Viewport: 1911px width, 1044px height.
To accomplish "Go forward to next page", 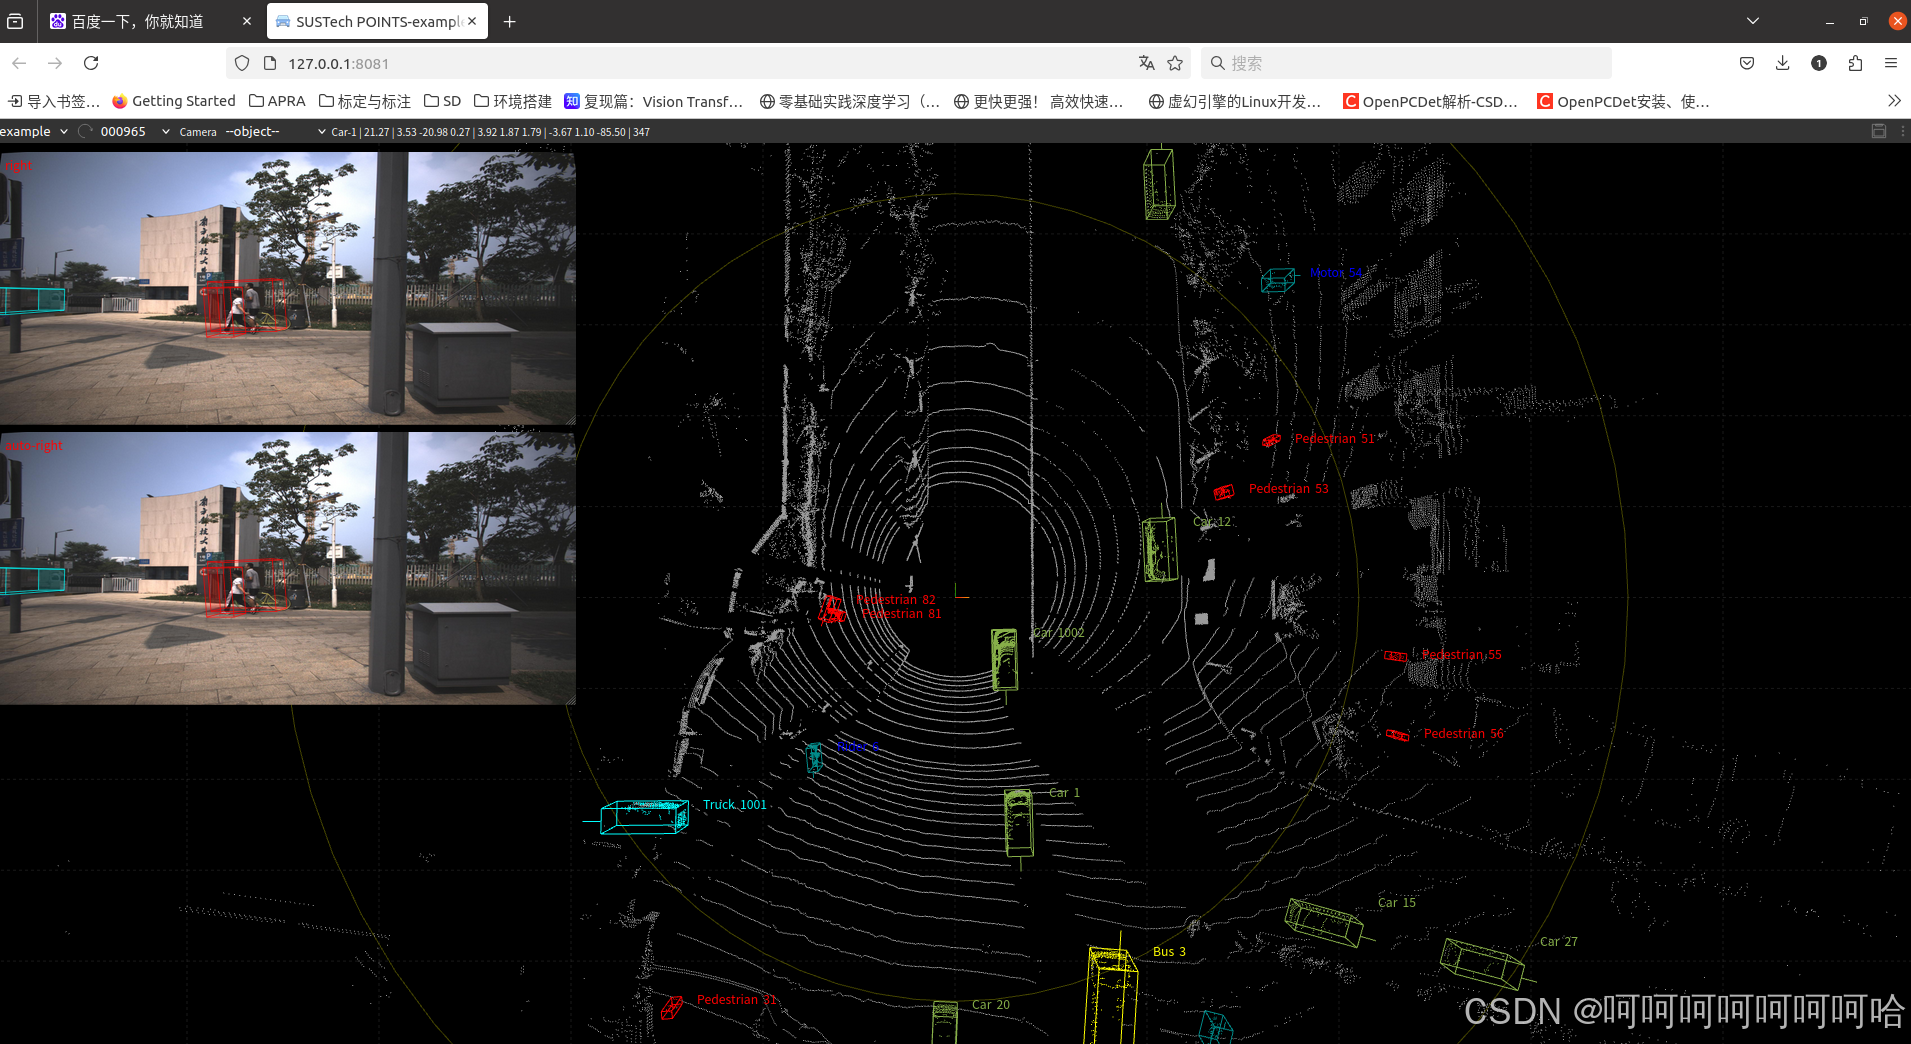I will tap(55, 63).
